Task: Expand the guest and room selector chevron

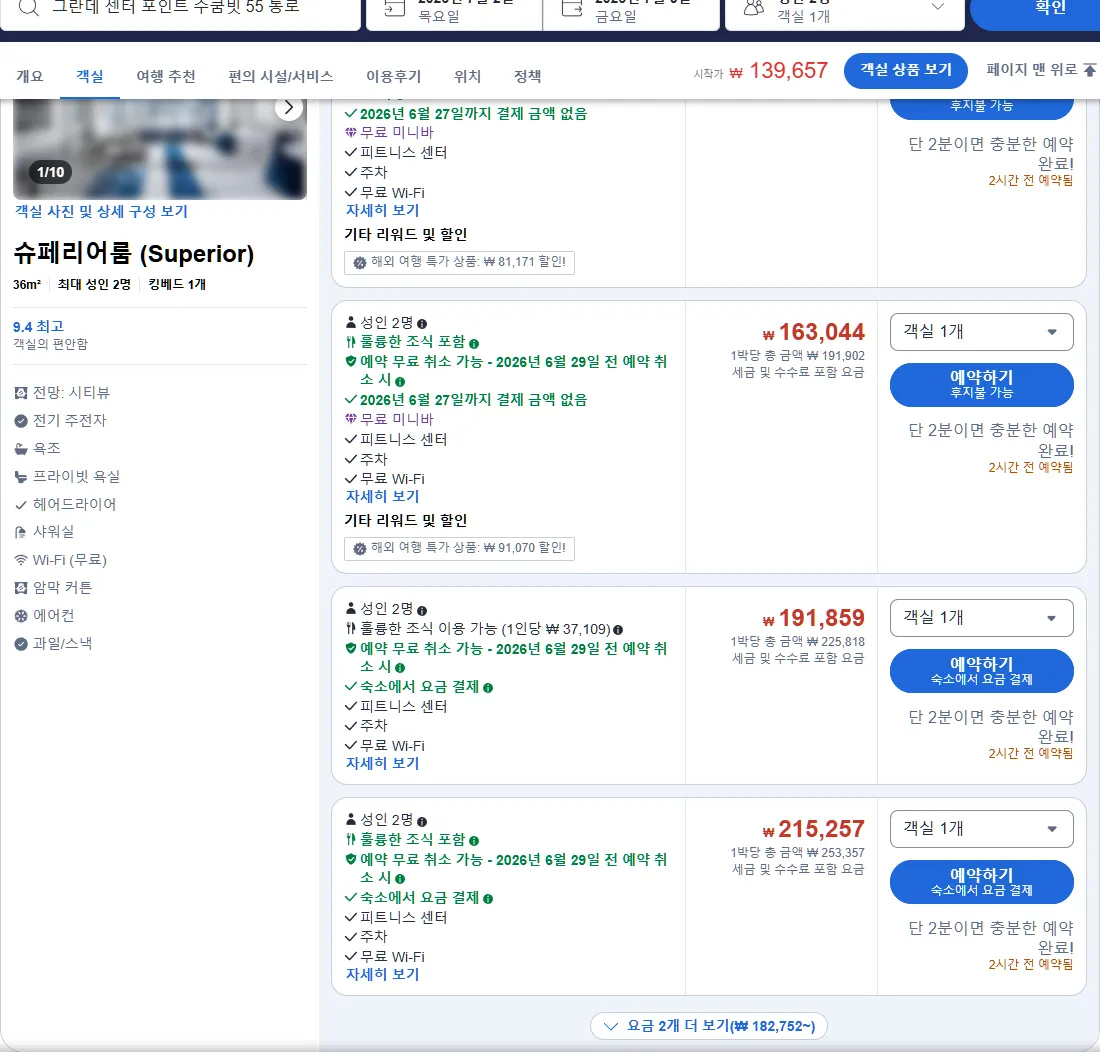Action: coord(937,7)
